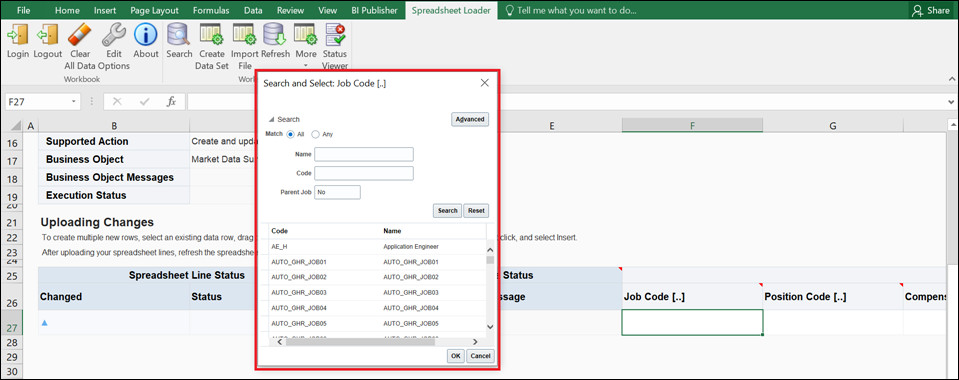Image resolution: width=959 pixels, height=380 pixels.
Task: Close the Search and Select dialog
Action: tap(484, 83)
